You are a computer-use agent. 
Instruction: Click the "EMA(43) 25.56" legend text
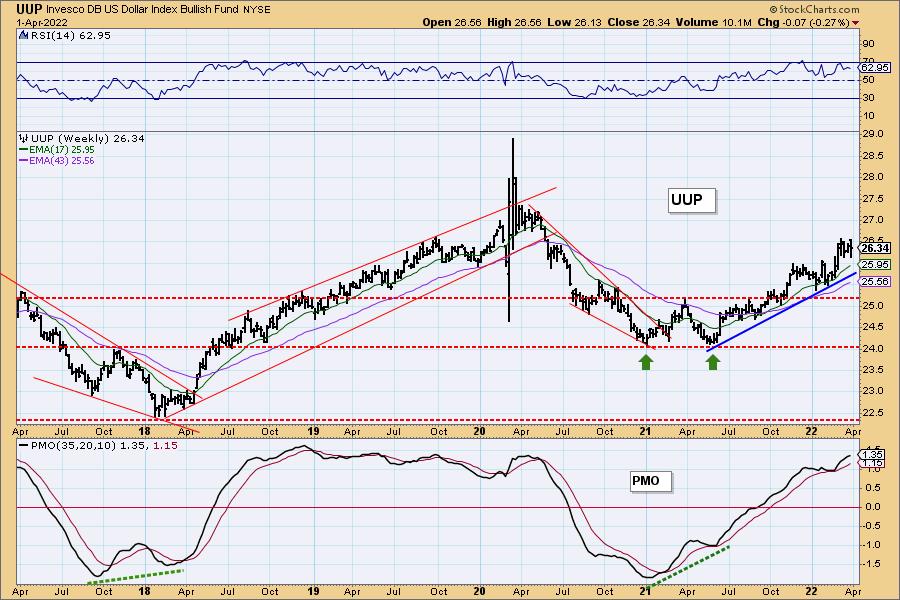pos(62,161)
